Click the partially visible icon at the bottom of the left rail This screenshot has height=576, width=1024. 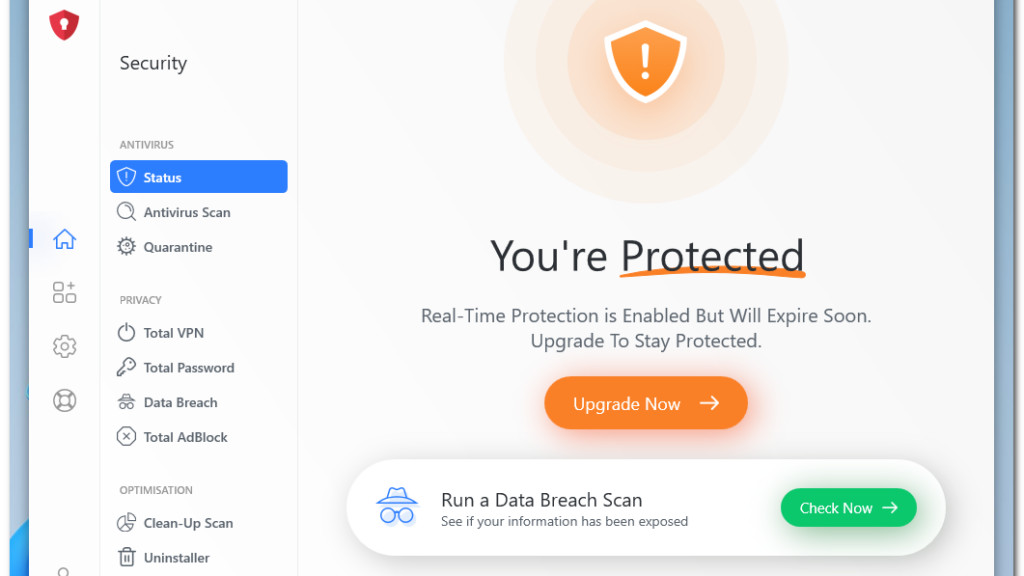(63, 571)
